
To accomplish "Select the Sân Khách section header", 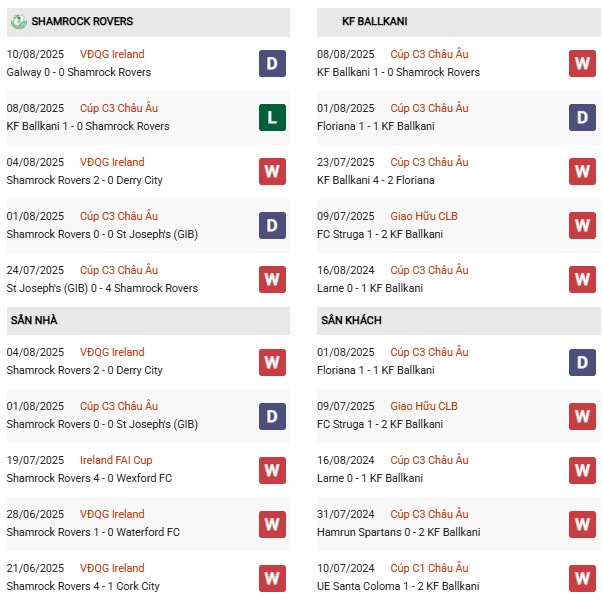I will [x=351, y=320].
